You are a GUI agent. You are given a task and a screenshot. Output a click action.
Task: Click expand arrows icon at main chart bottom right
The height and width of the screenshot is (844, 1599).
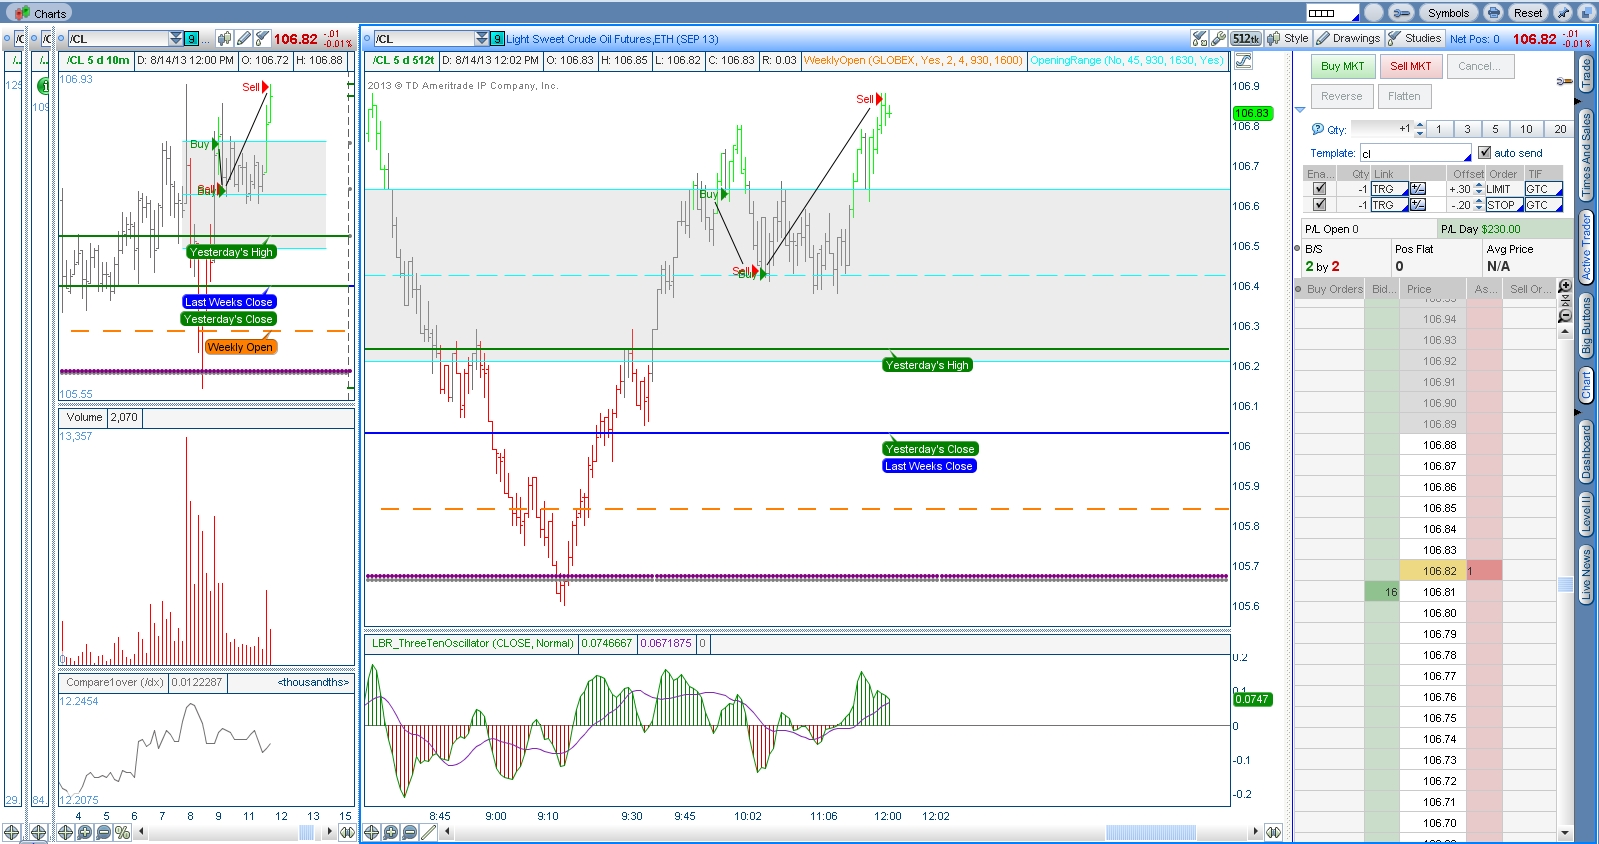(x=1273, y=832)
